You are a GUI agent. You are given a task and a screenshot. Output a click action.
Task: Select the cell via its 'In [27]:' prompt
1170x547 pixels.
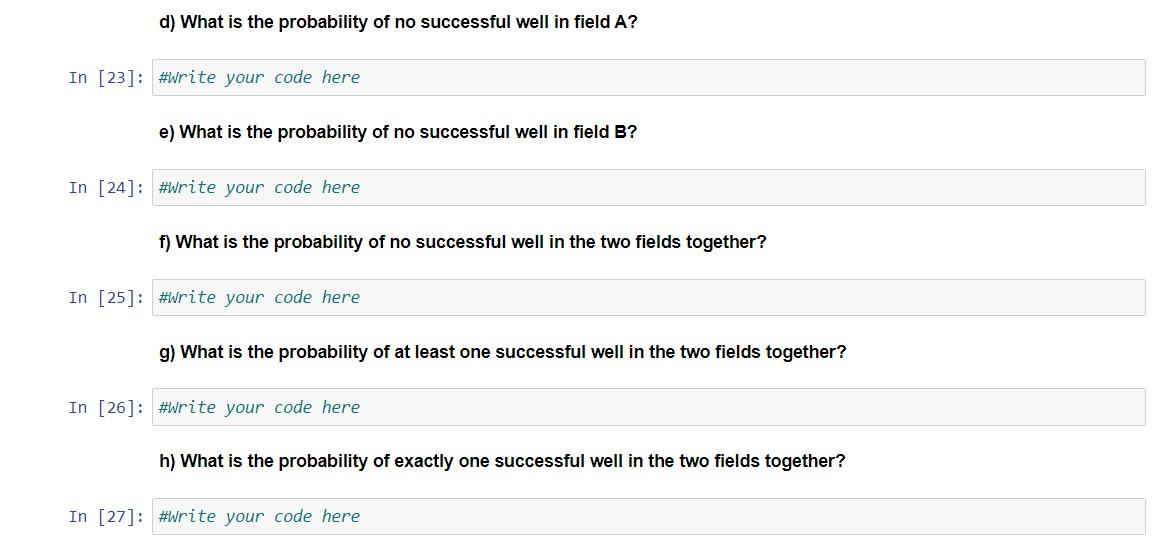pyautogui.click(x=106, y=517)
